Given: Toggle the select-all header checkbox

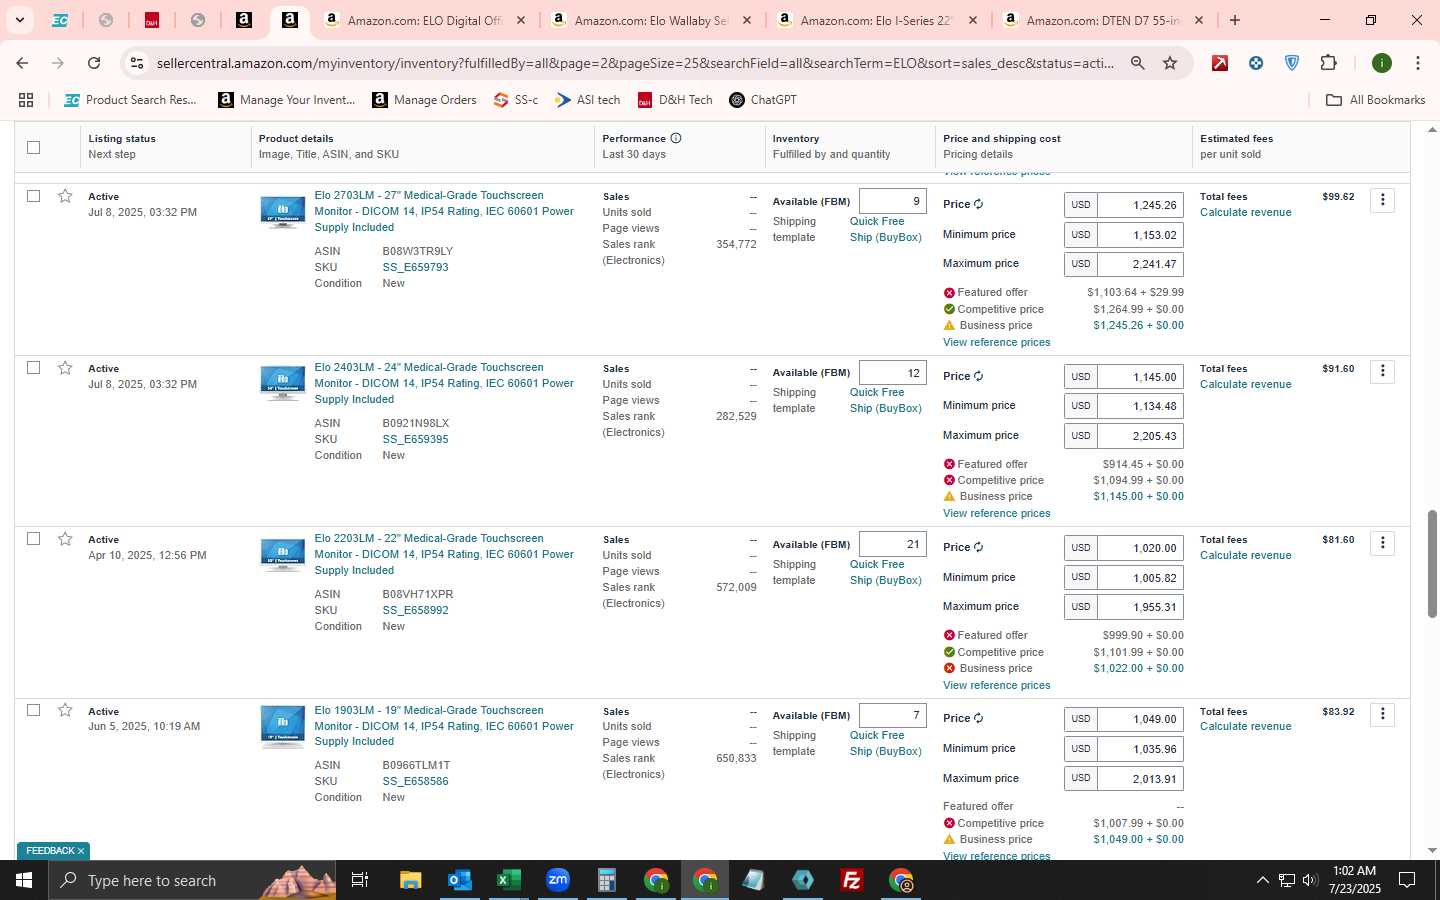Looking at the screenshot, I should coord(33,147).
